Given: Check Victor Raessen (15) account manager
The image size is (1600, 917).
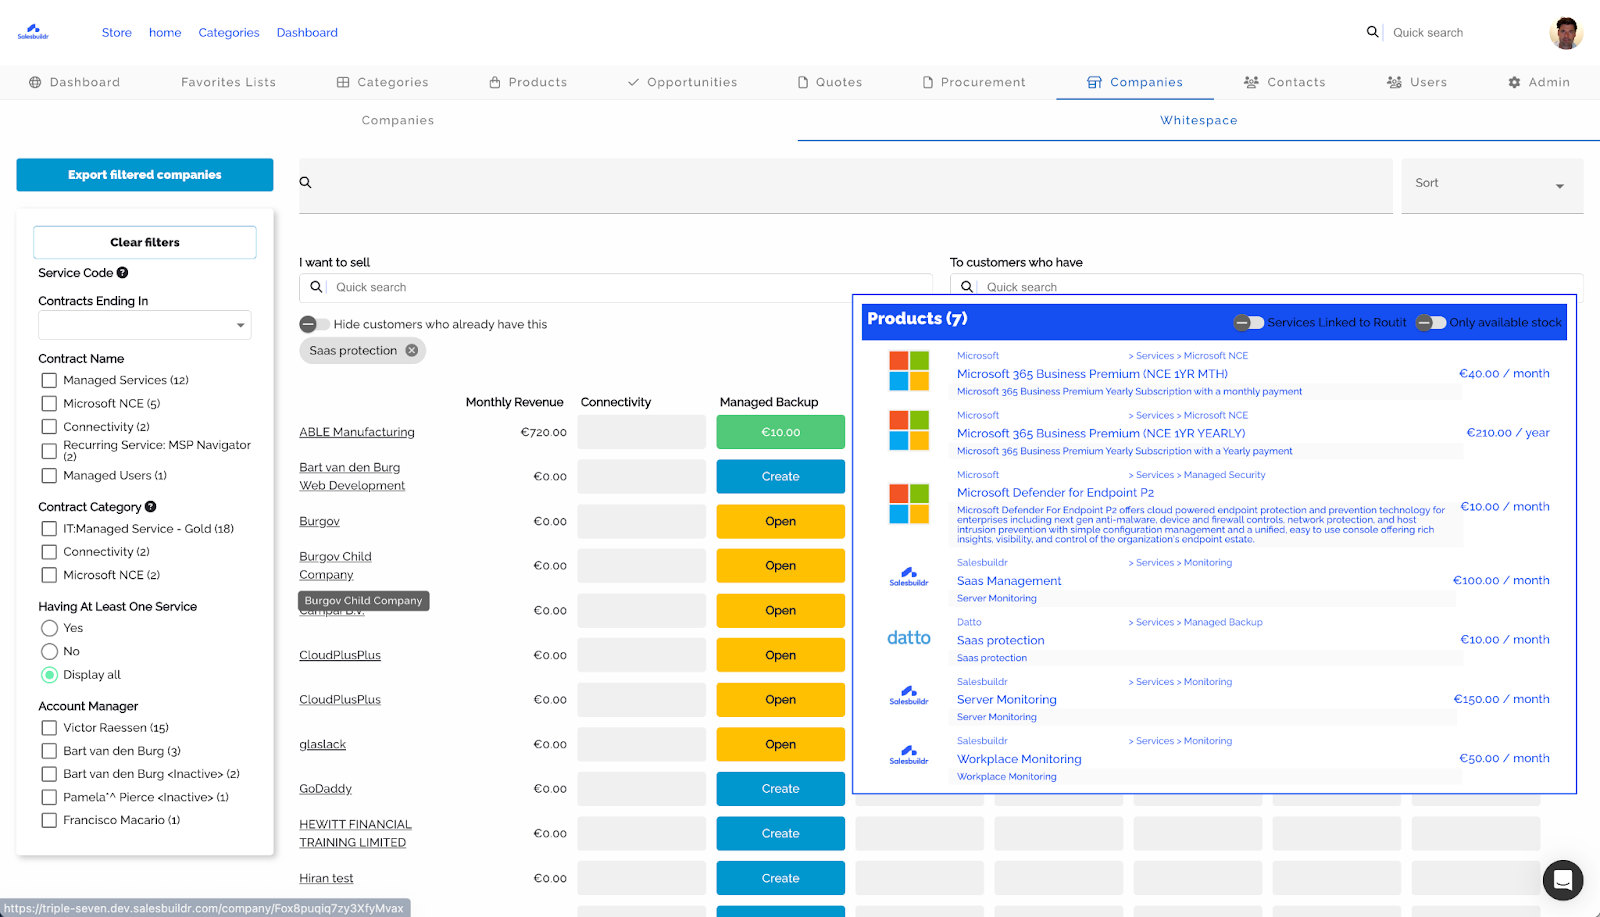Looking at the screenshot, I should (49, 728).
